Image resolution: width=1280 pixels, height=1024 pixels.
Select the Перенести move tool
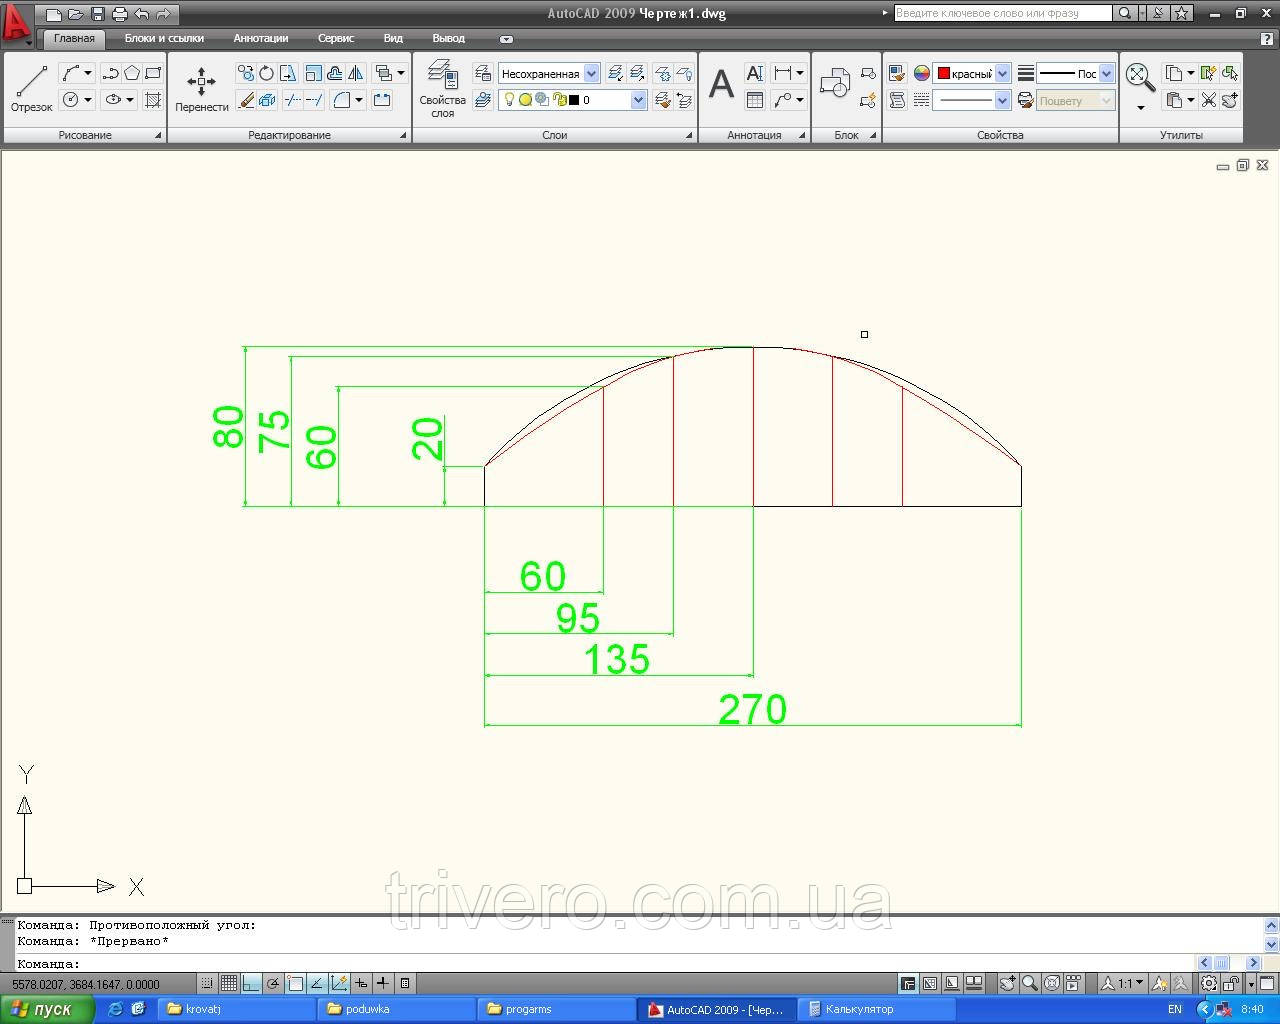coord(202,89)
